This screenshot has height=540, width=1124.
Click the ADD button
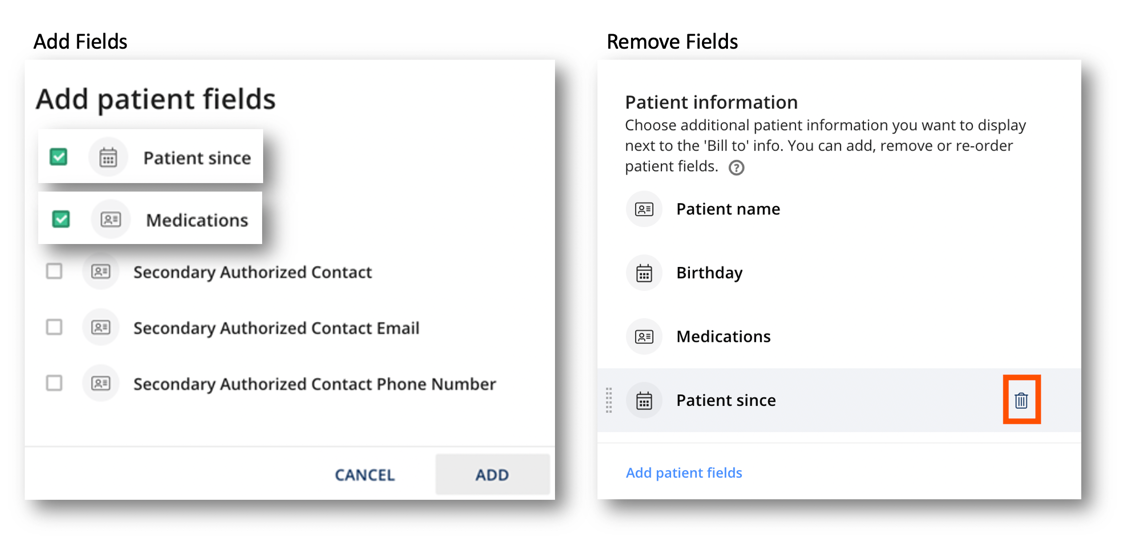(492, 475)
